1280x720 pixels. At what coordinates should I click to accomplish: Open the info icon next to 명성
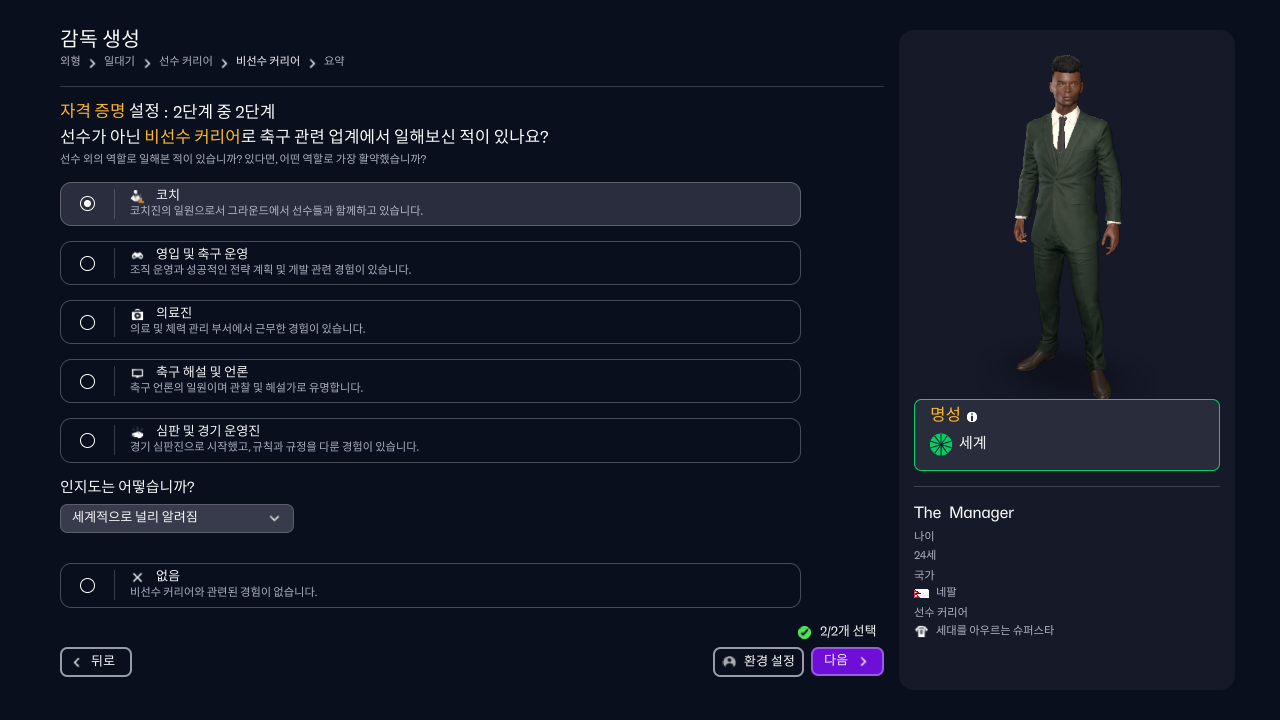click(971, 416)
